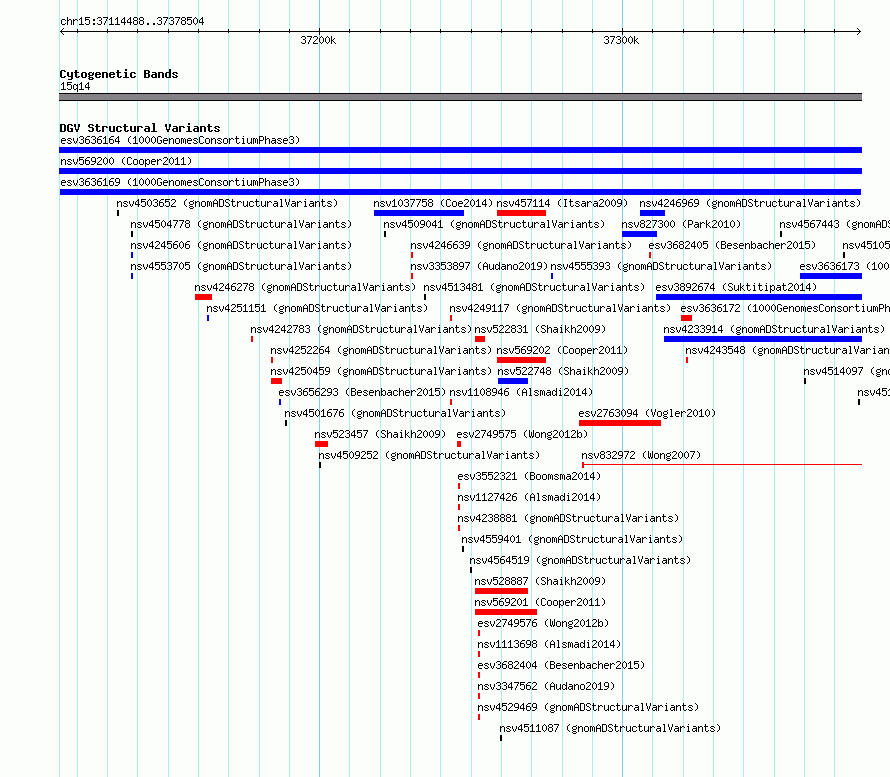Click esv3552321 (Boomsma2014) label
This screenshot has height=777, width=890.
(x=529, y=476)
